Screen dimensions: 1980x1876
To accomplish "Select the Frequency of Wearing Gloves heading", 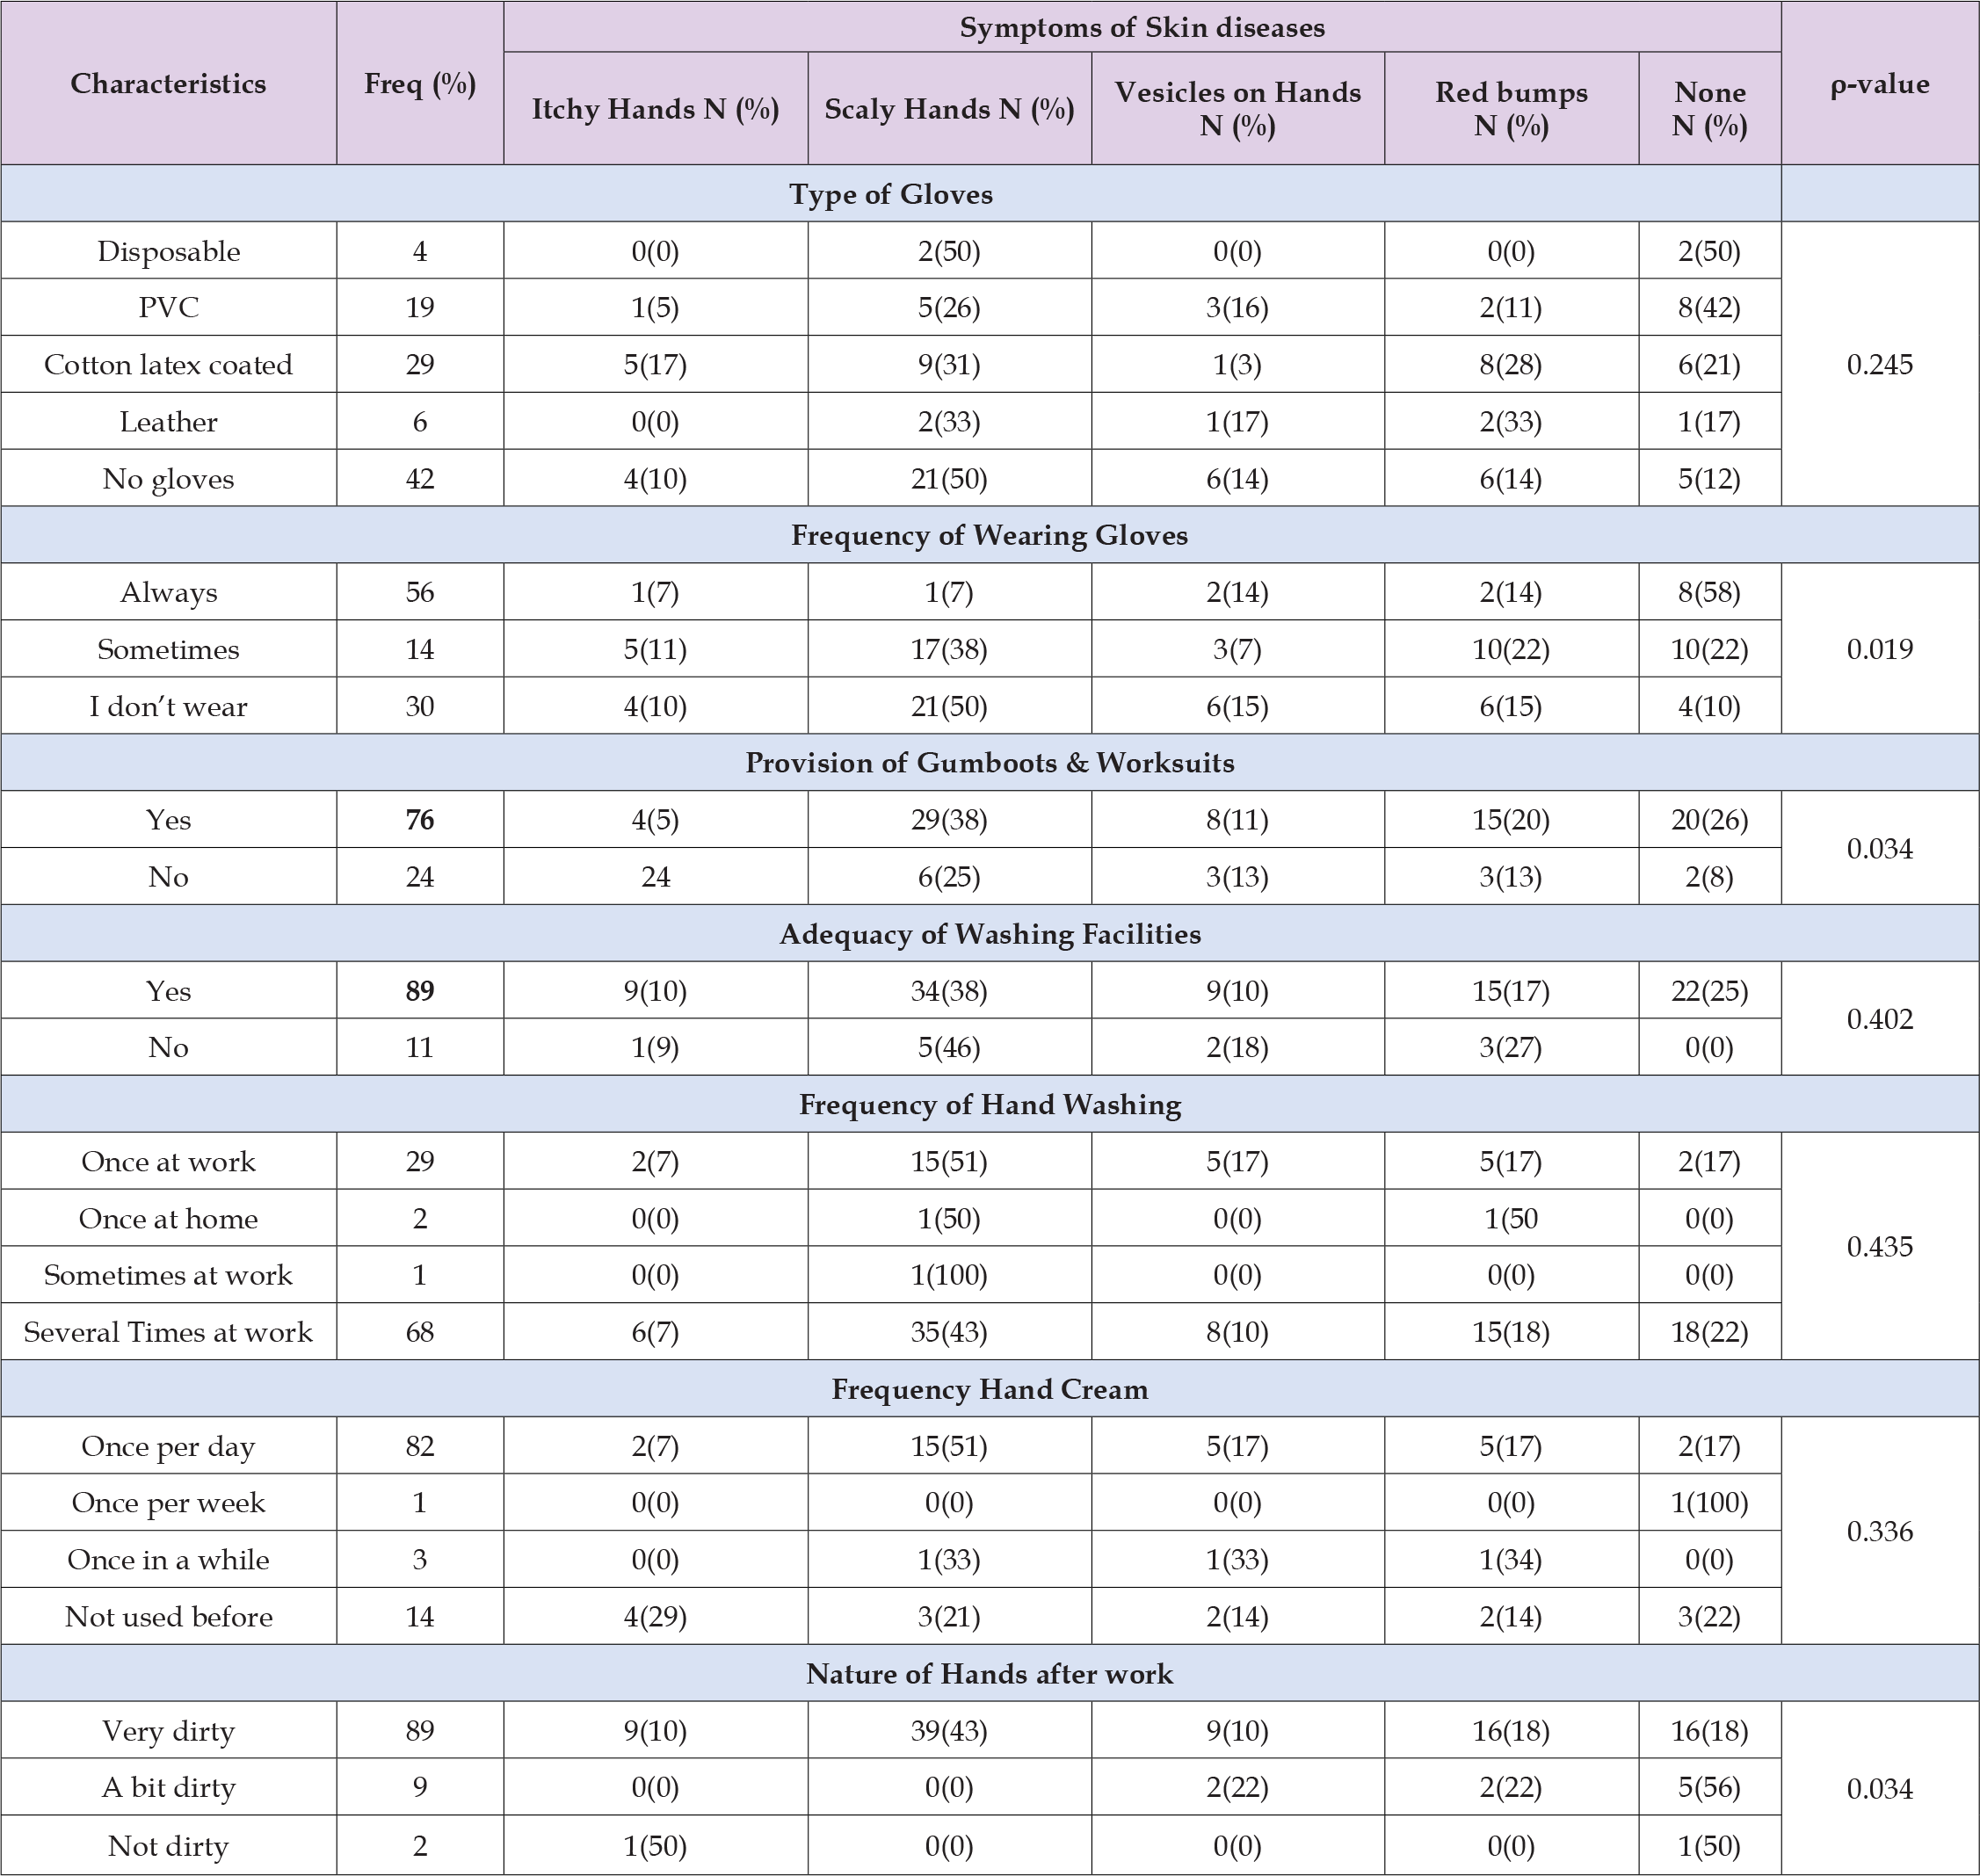I will [989, 535].
